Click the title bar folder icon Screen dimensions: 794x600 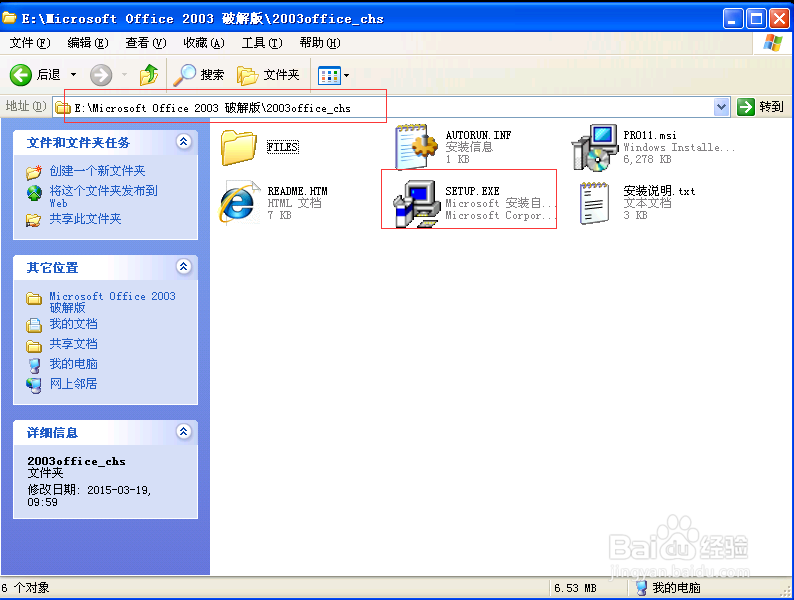click(9, 18)
